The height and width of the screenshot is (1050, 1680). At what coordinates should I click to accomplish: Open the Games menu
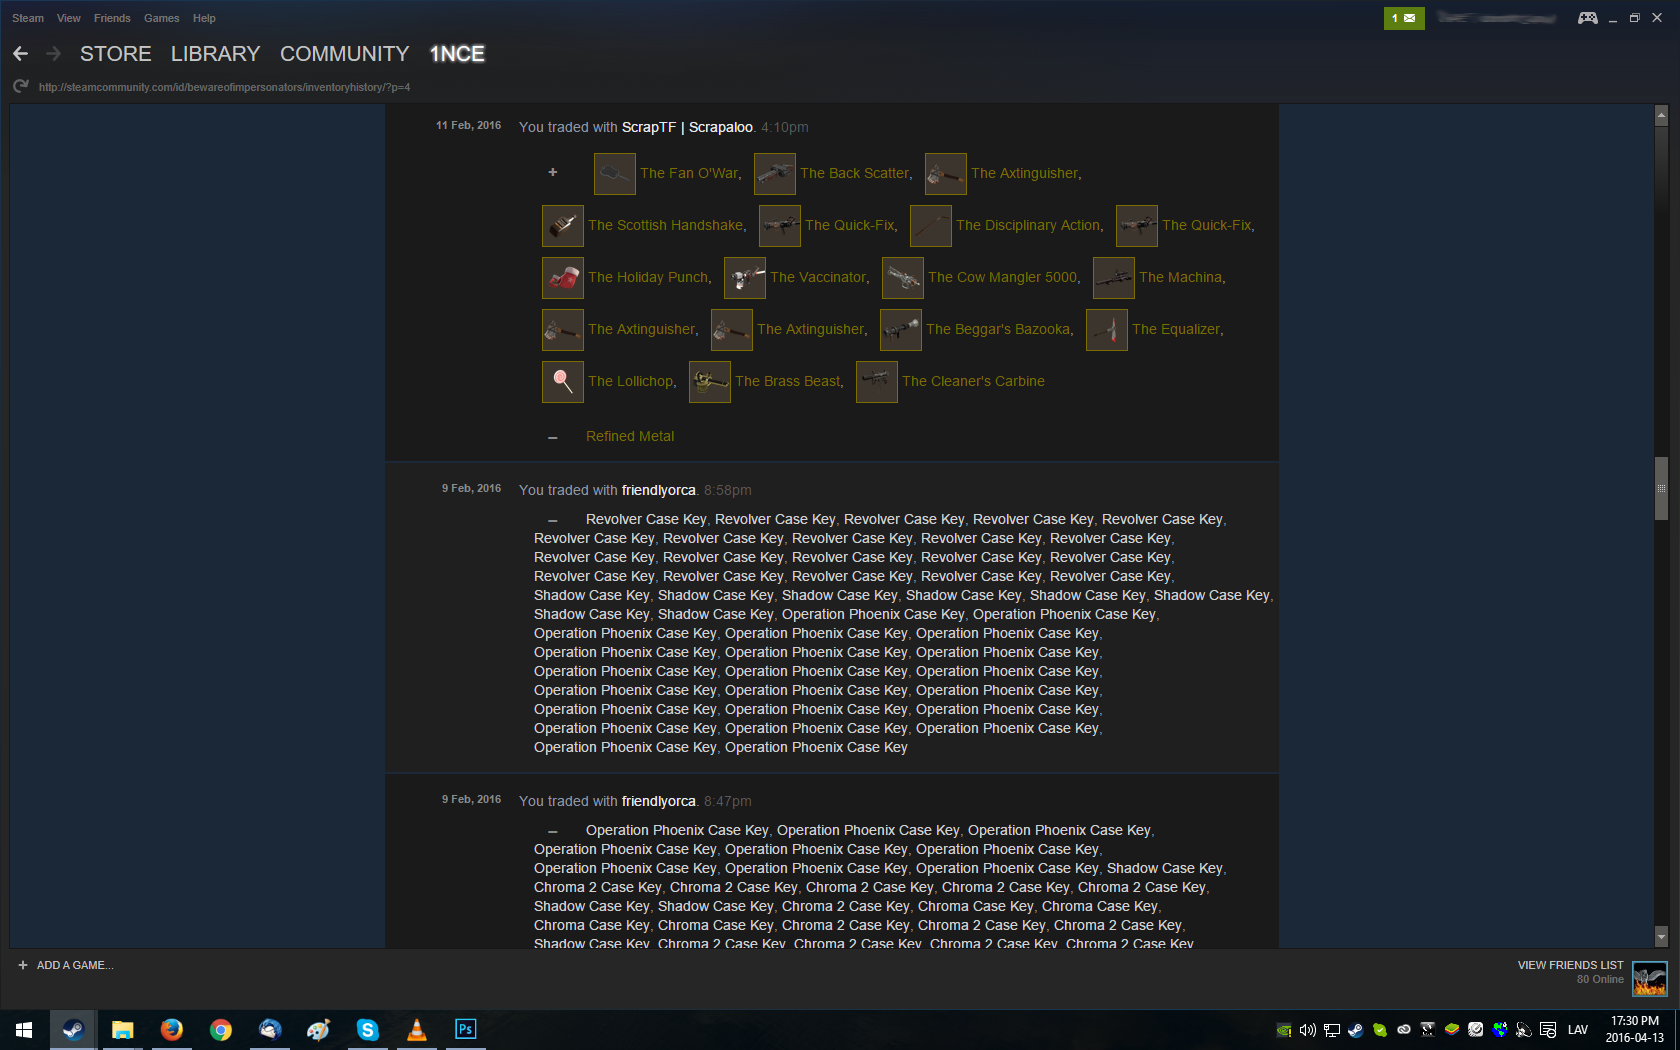click(x=161, y=18)
